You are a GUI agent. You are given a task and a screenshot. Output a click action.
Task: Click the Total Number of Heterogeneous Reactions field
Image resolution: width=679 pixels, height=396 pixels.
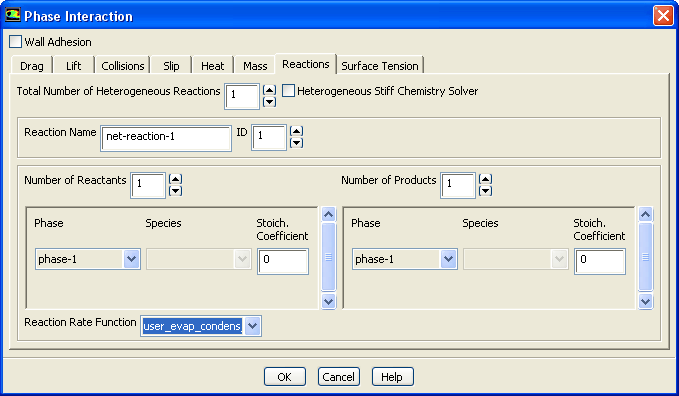[x=242, y=96]
